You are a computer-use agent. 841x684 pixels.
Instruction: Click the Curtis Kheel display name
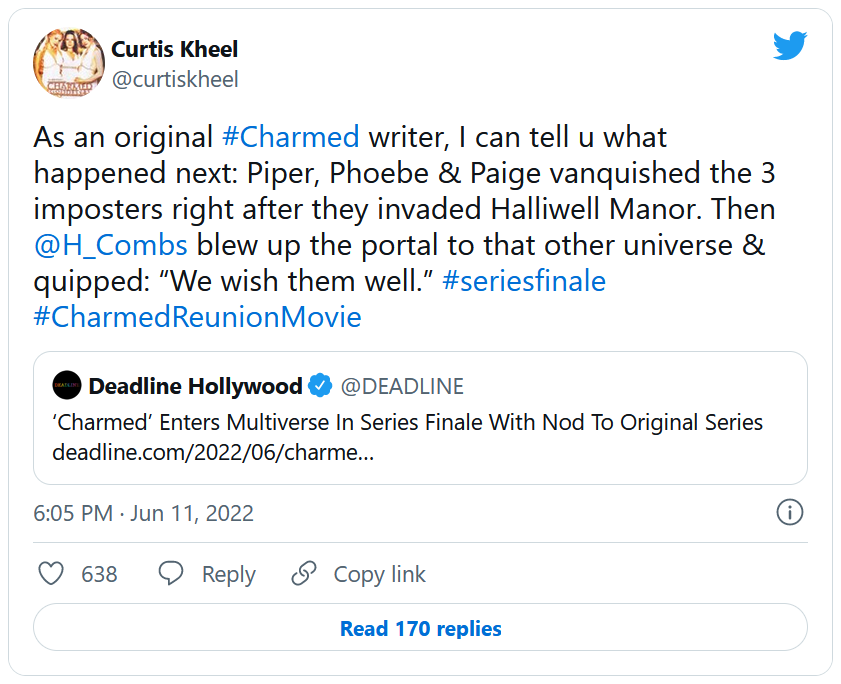(175, 49)
